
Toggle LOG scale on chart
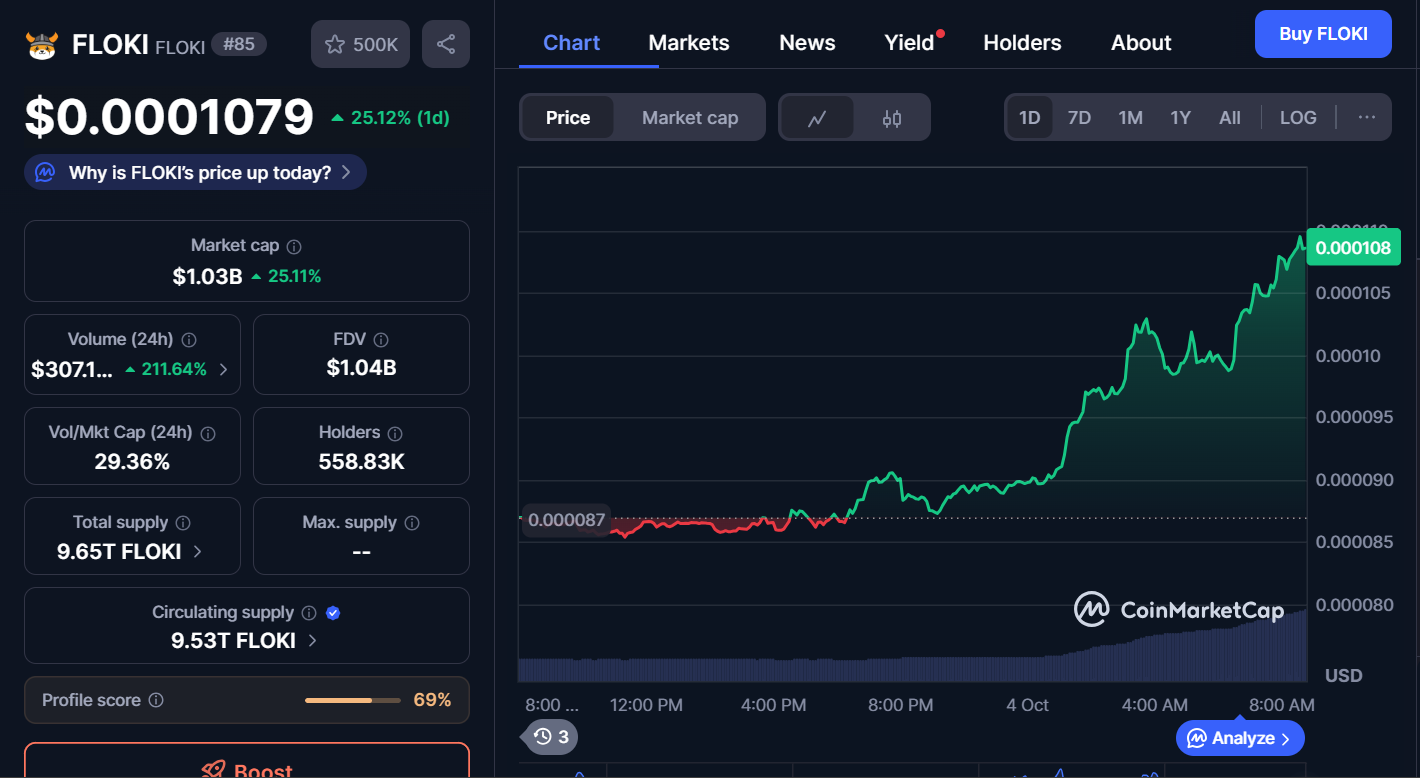pos(1298,117)
